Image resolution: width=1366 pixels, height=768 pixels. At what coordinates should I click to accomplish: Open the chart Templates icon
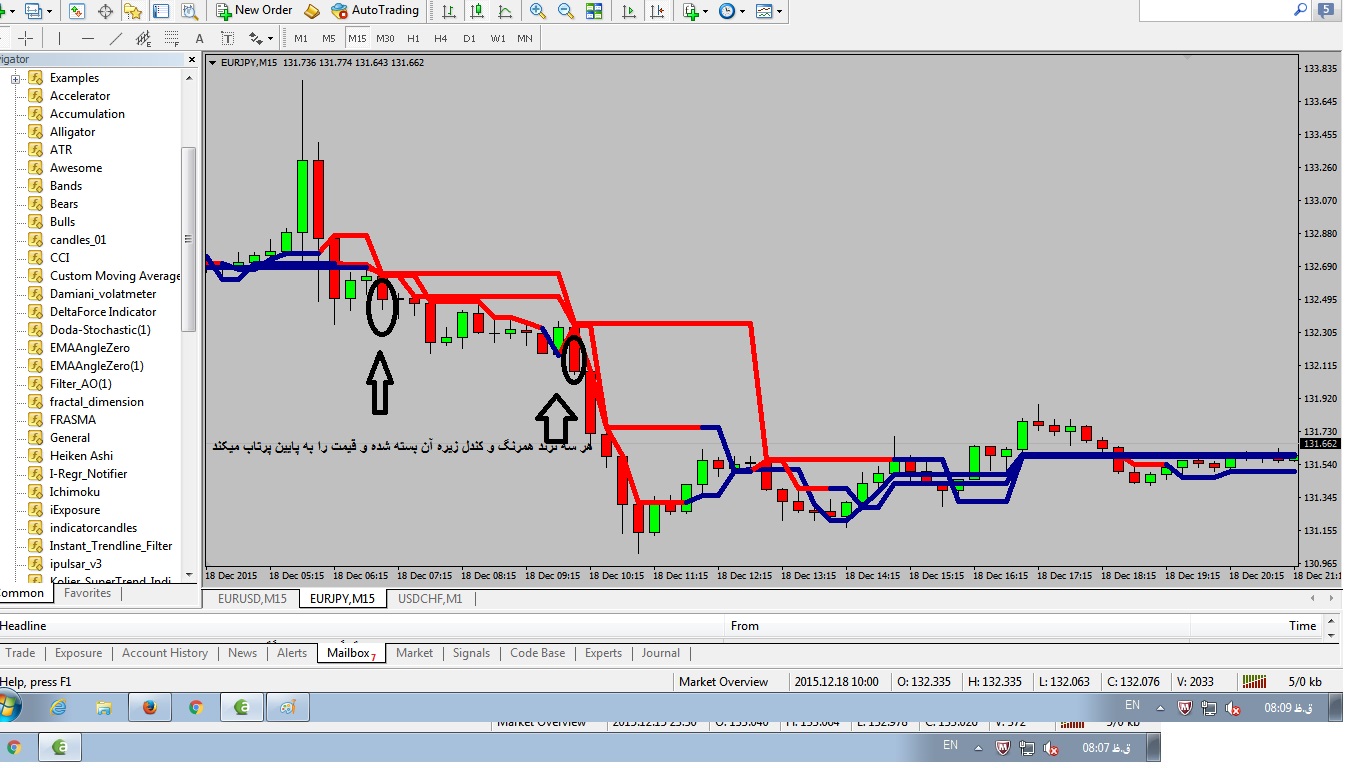click(765, 11)
